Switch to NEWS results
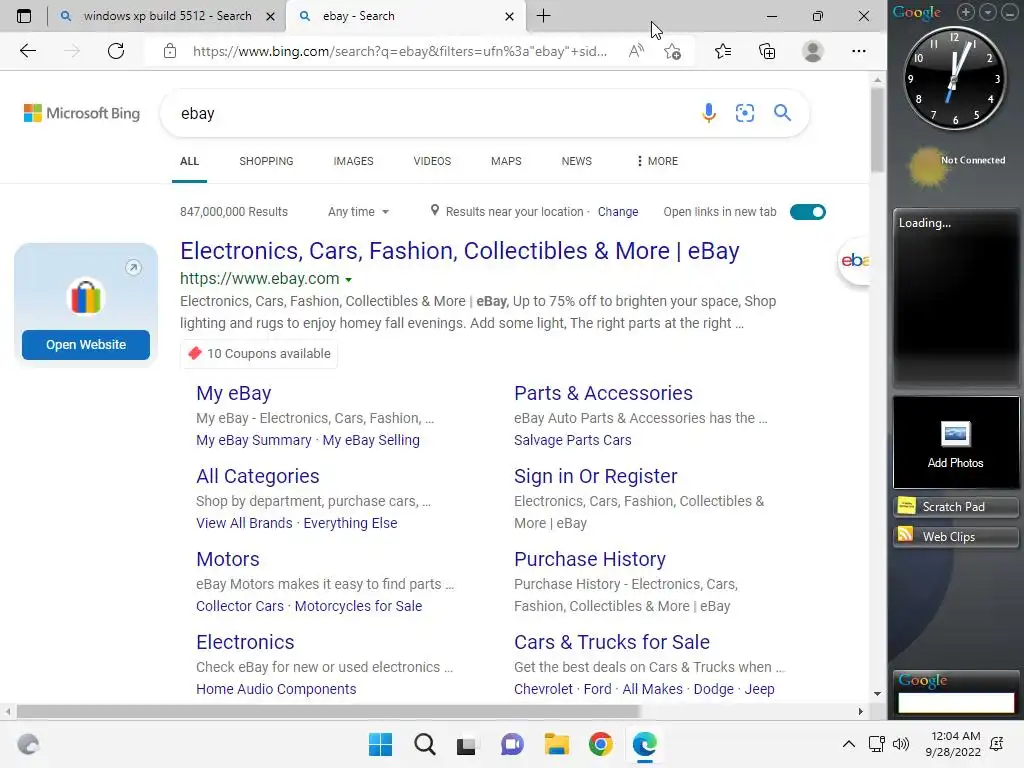Screen dimensions: 1024x768 (x=577, y=161)
